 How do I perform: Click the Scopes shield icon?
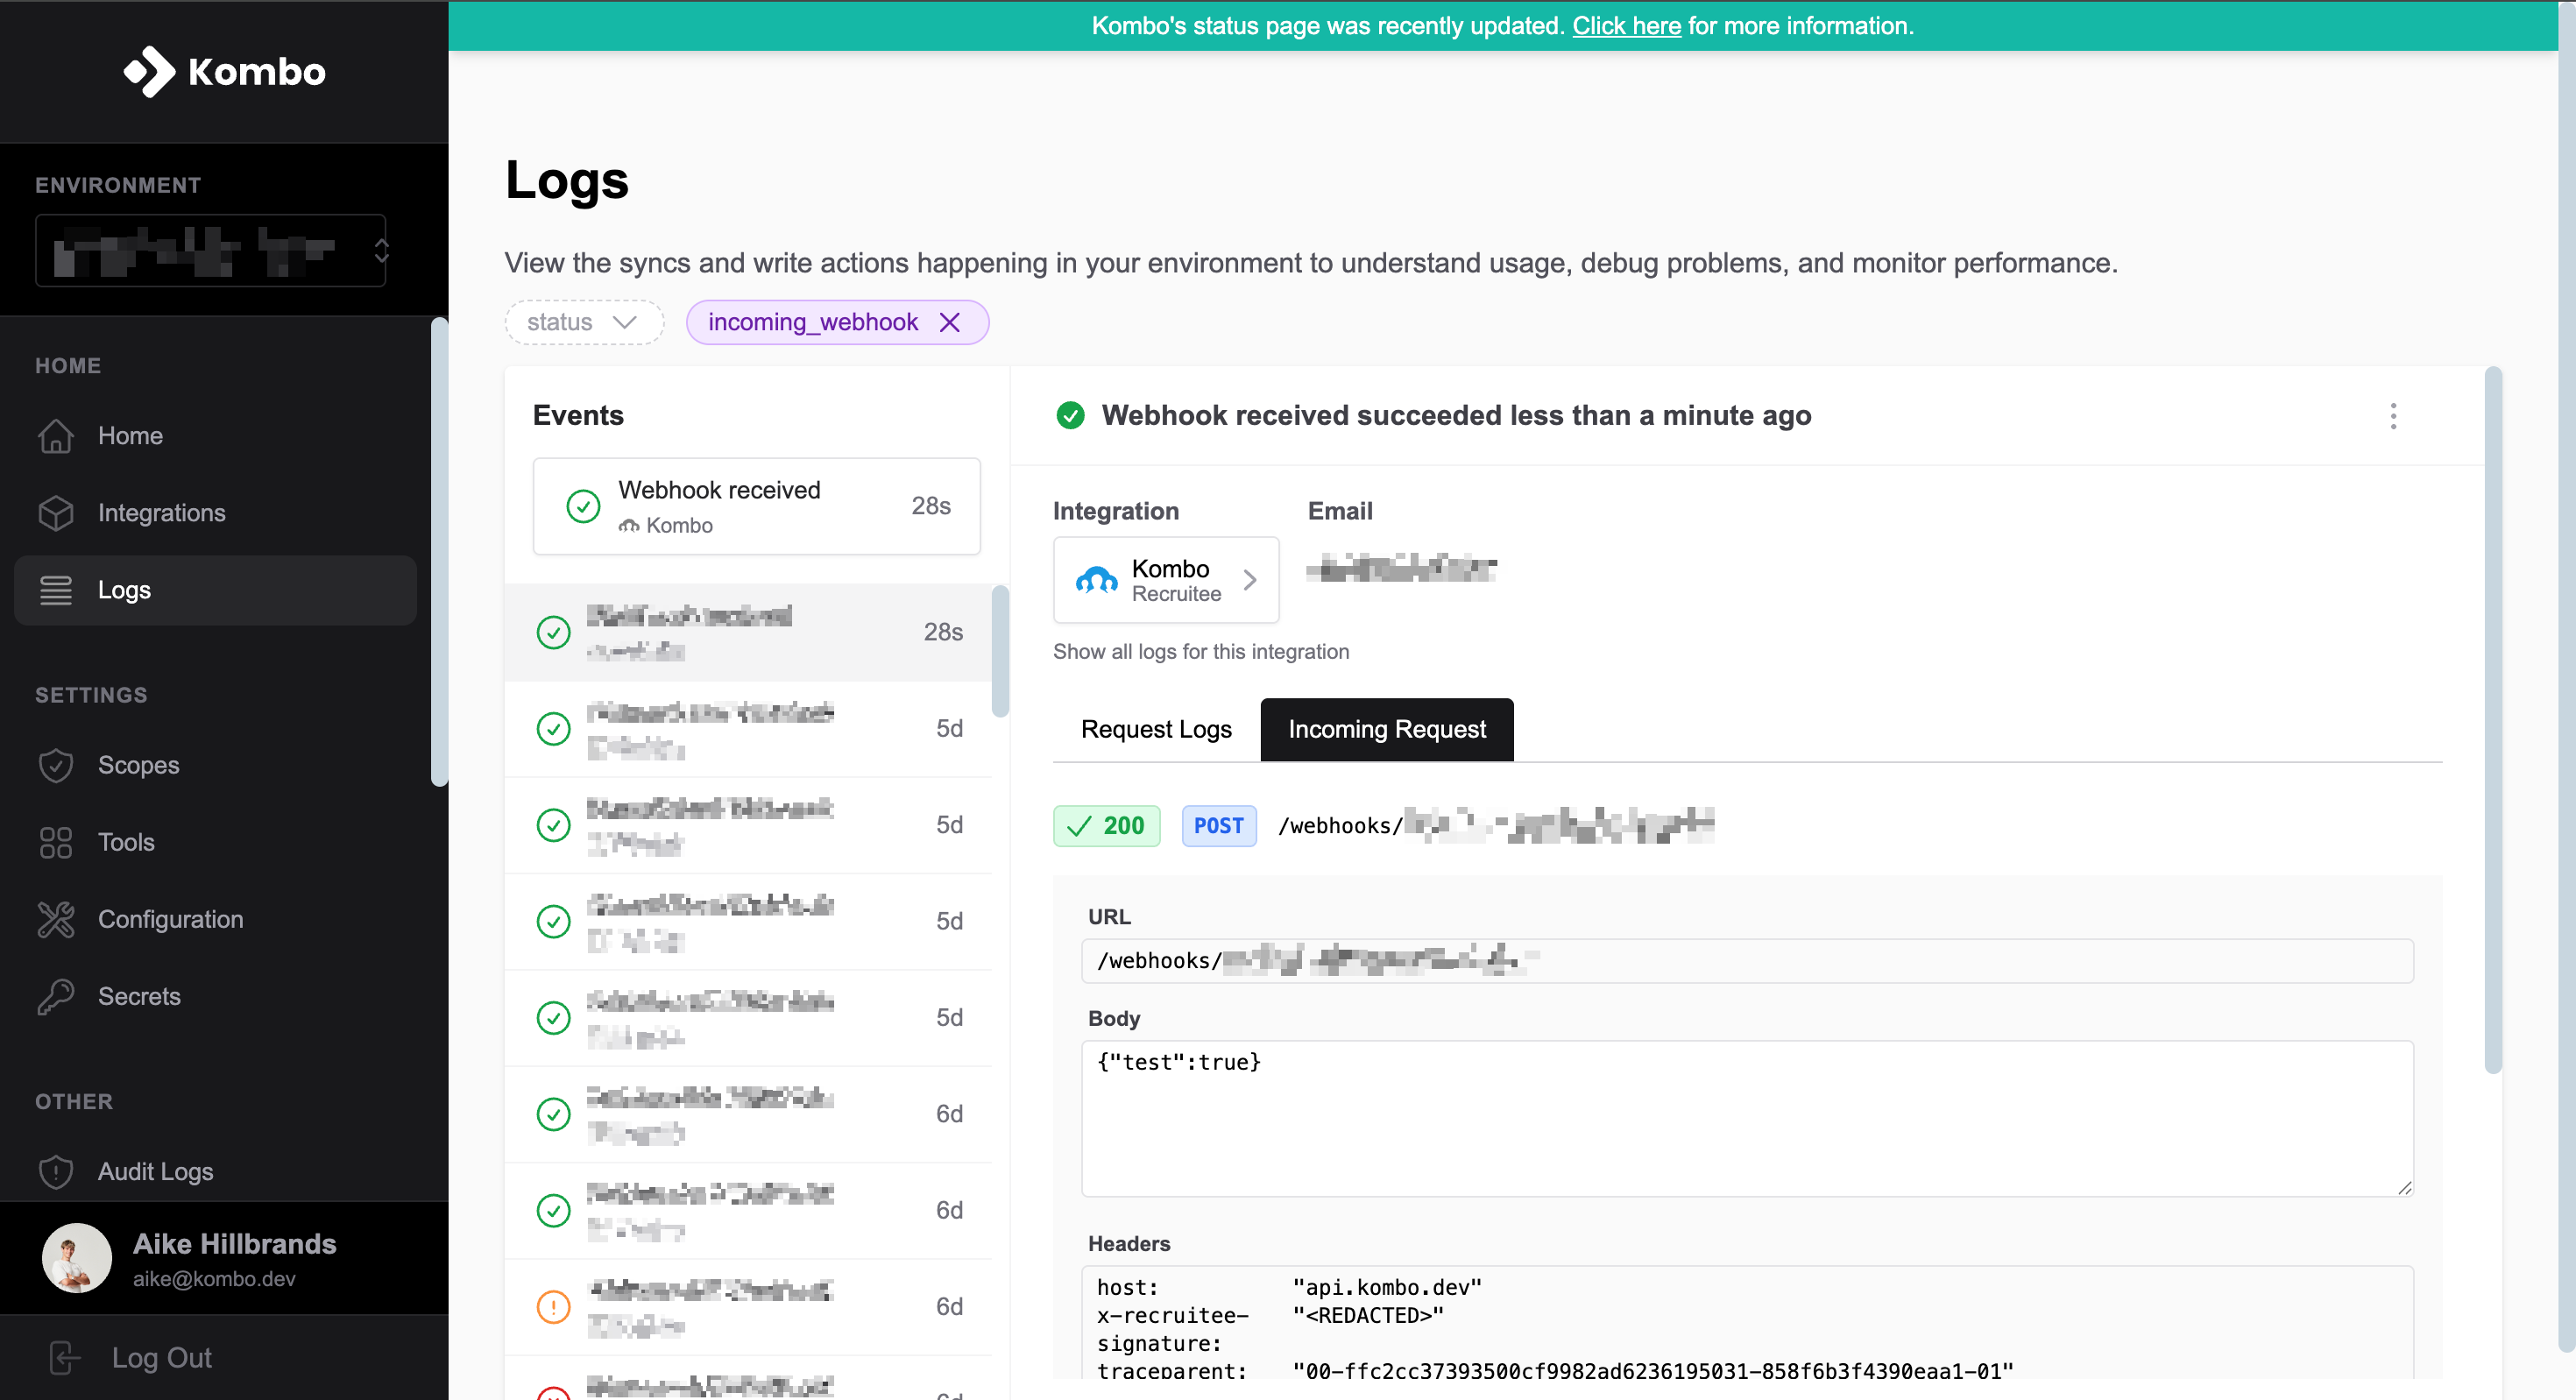click(x=56, y=765)
